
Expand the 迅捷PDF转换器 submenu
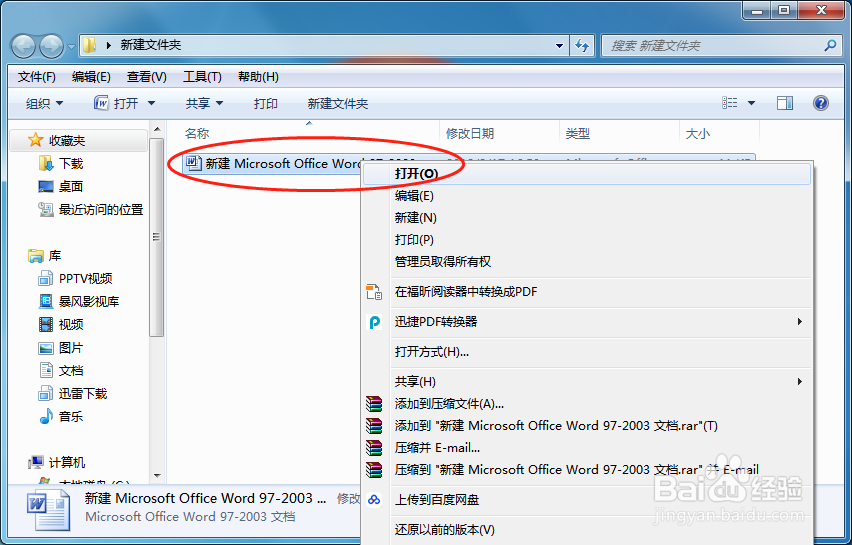click(x=587, y=322)
